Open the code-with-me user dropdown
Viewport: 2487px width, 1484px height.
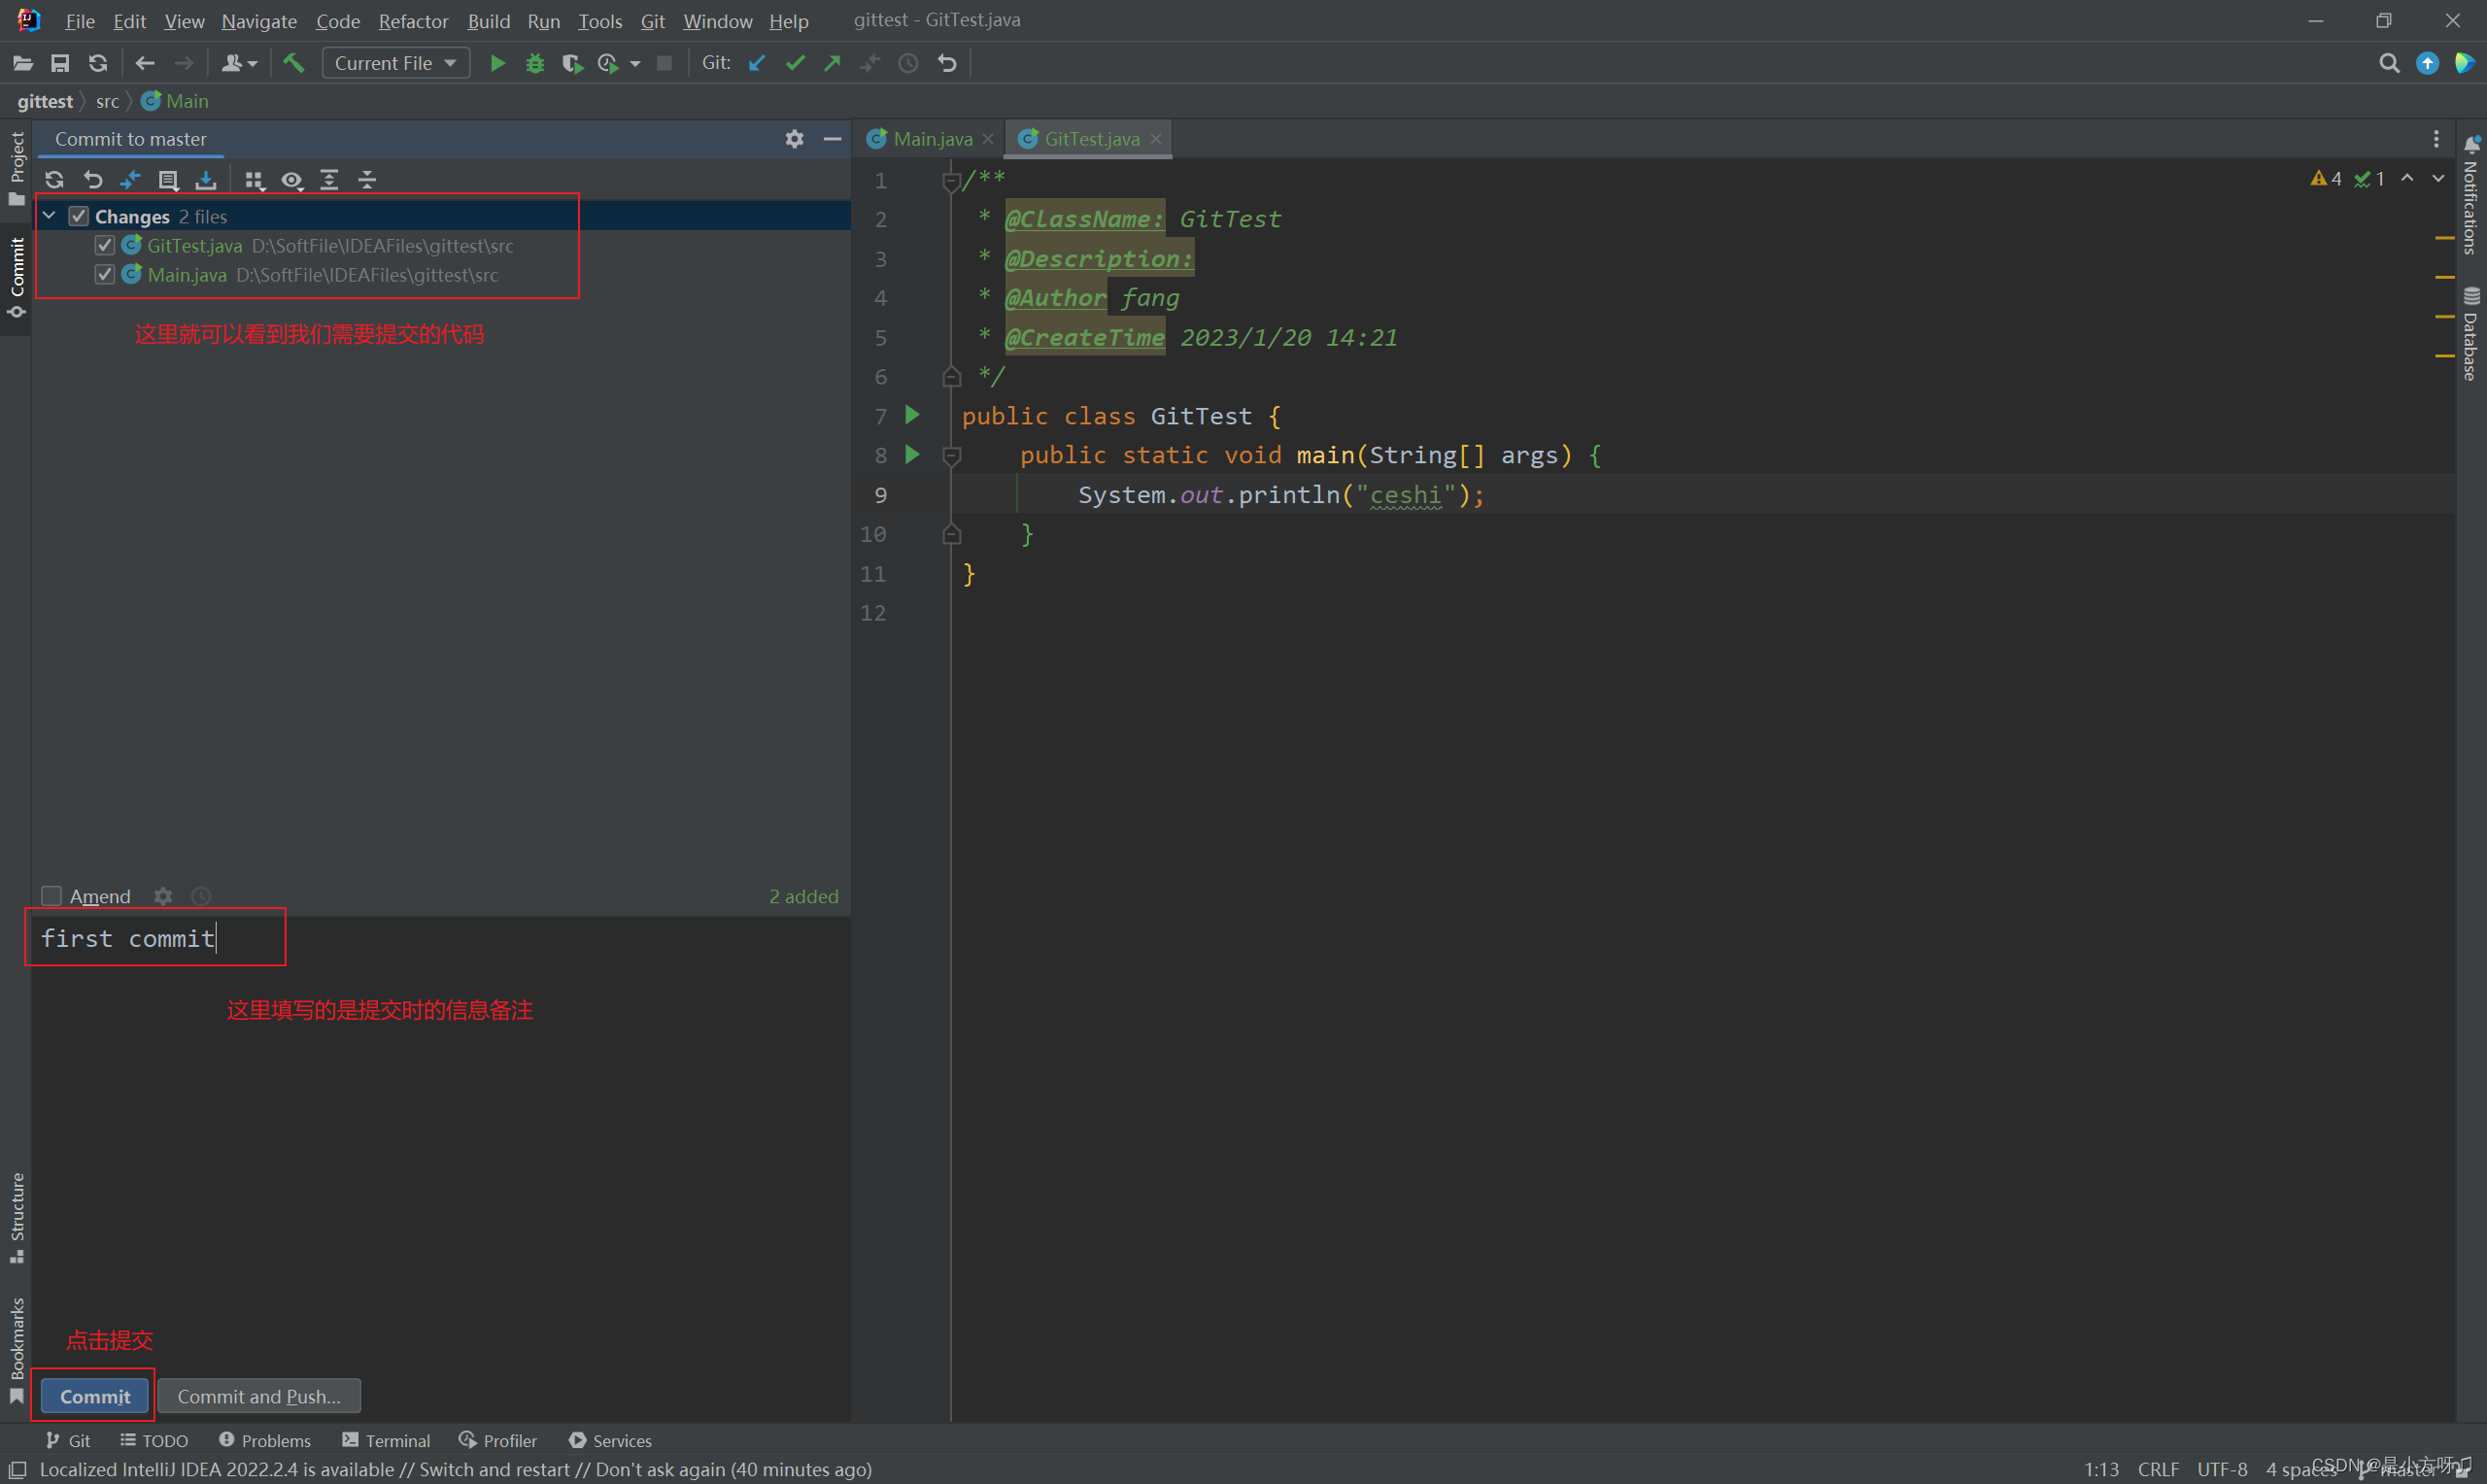click(239, 63)
